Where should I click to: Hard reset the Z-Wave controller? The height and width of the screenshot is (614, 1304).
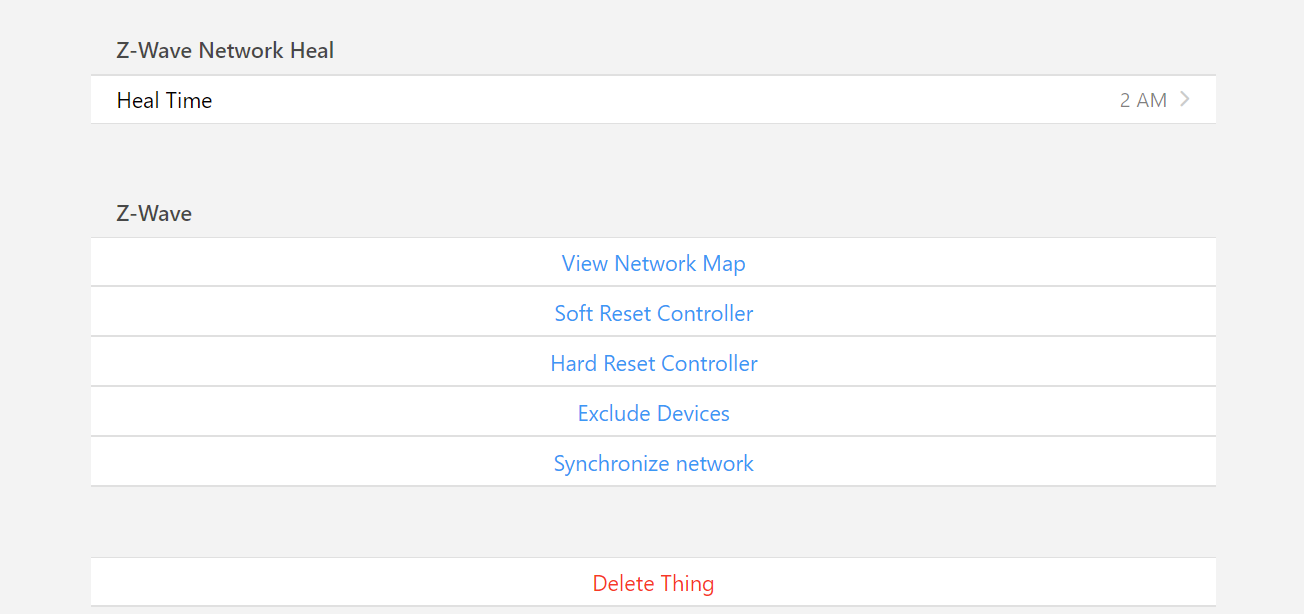(x=653, y=362)
